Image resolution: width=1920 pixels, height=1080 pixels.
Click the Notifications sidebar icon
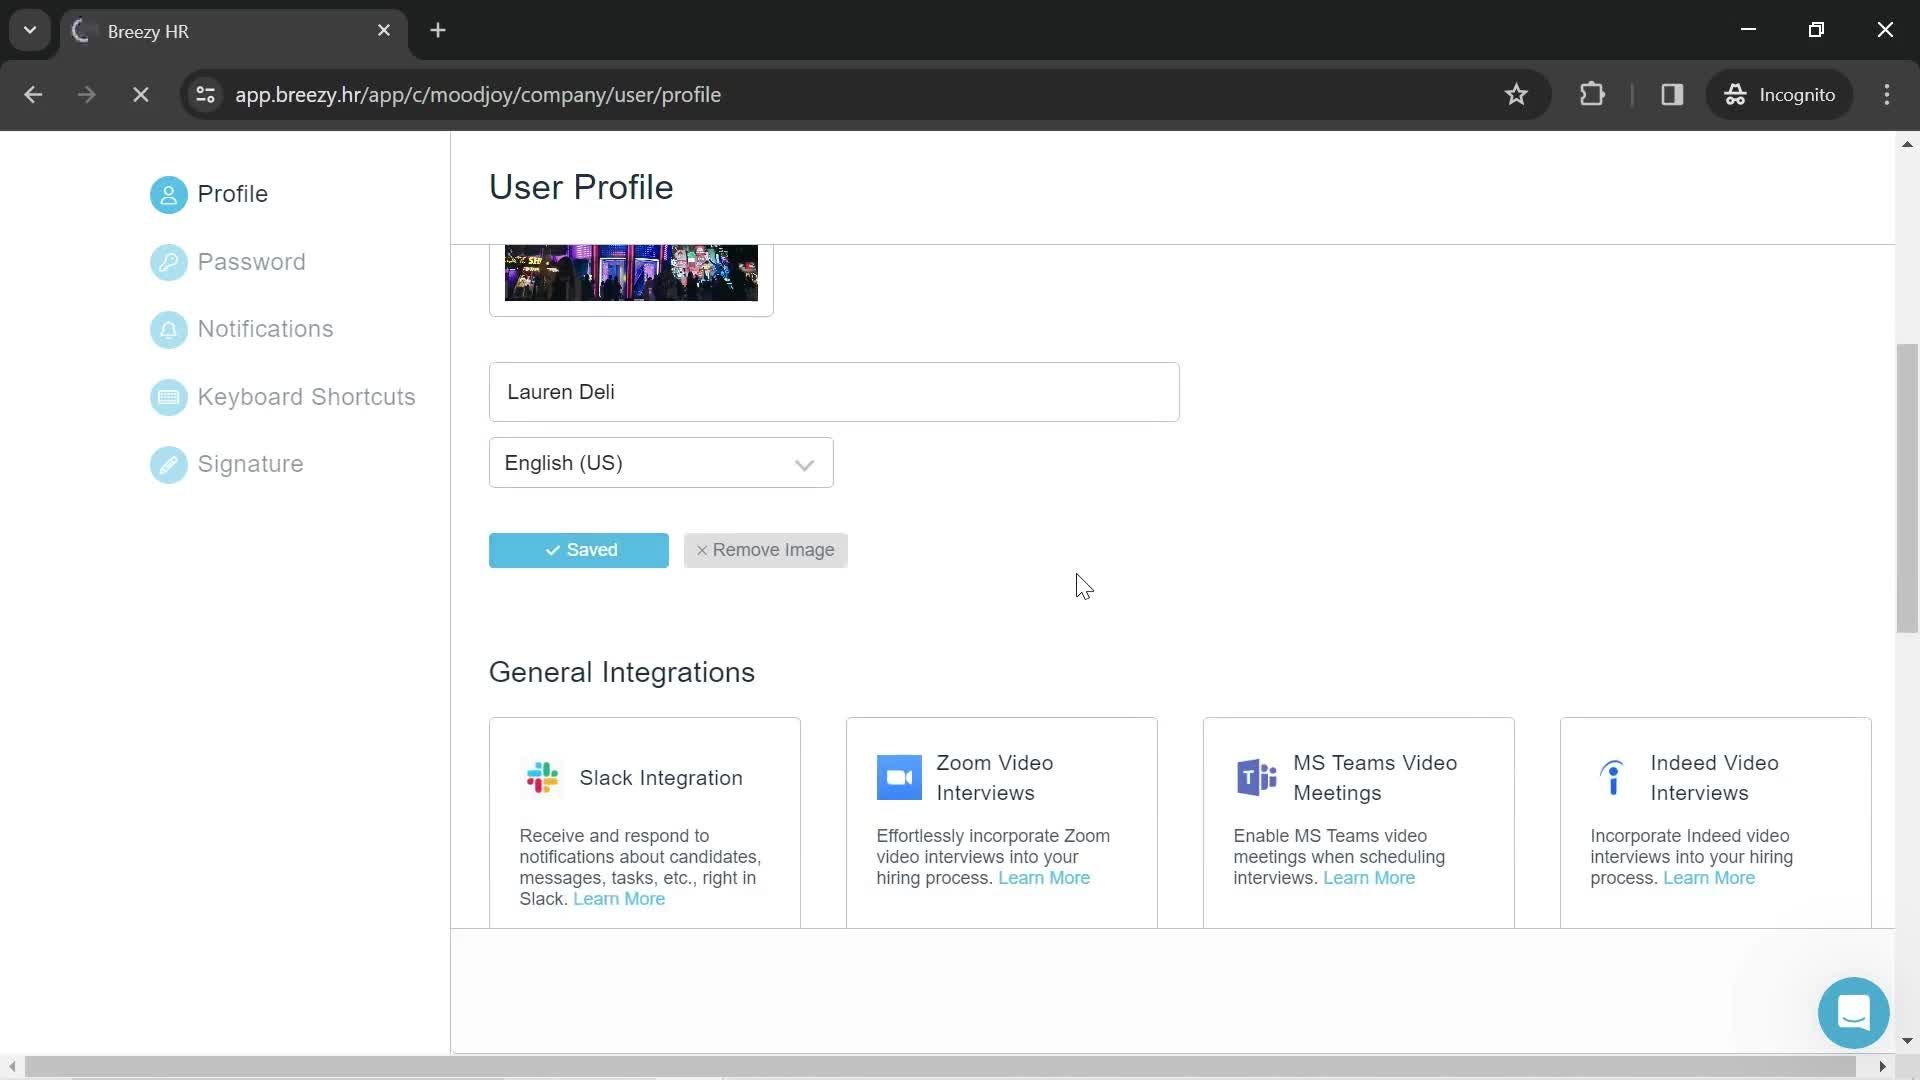tap(169, 328)
